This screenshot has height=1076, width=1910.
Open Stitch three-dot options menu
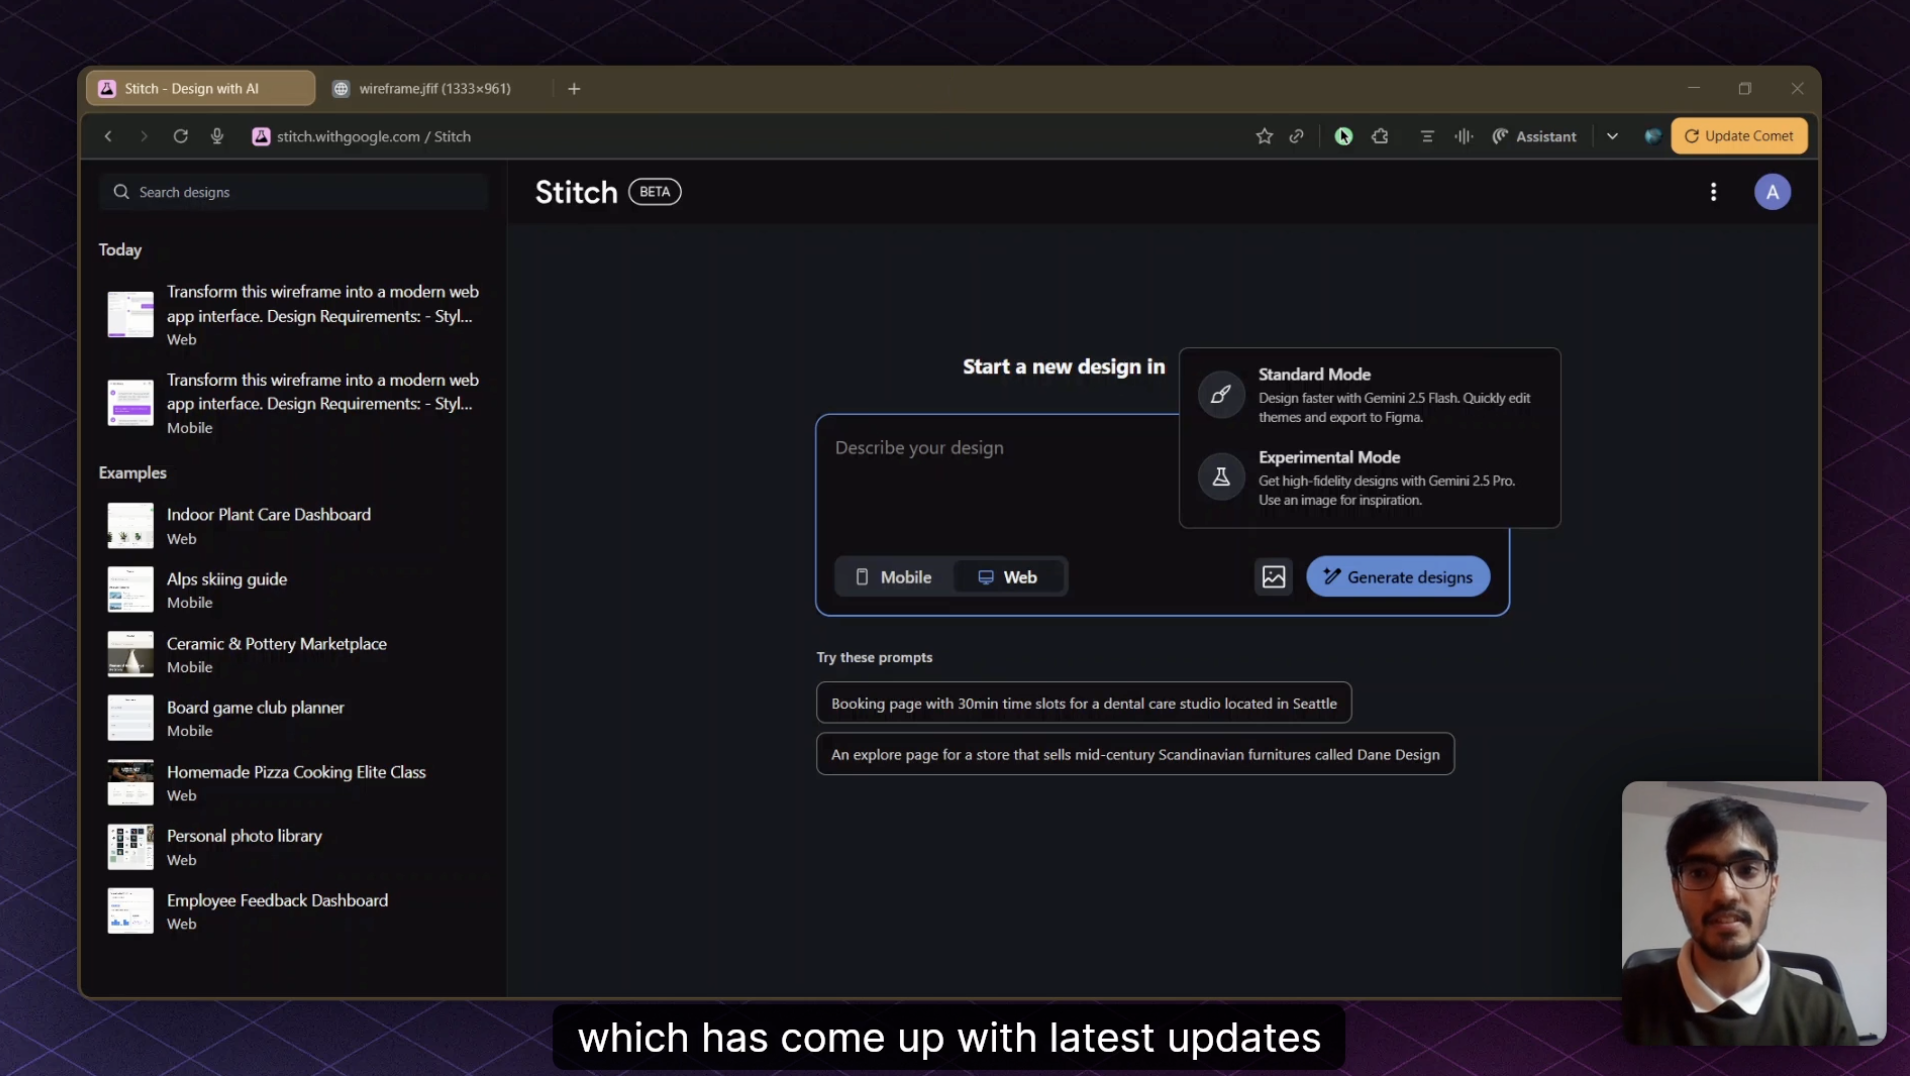(1713, 192)
